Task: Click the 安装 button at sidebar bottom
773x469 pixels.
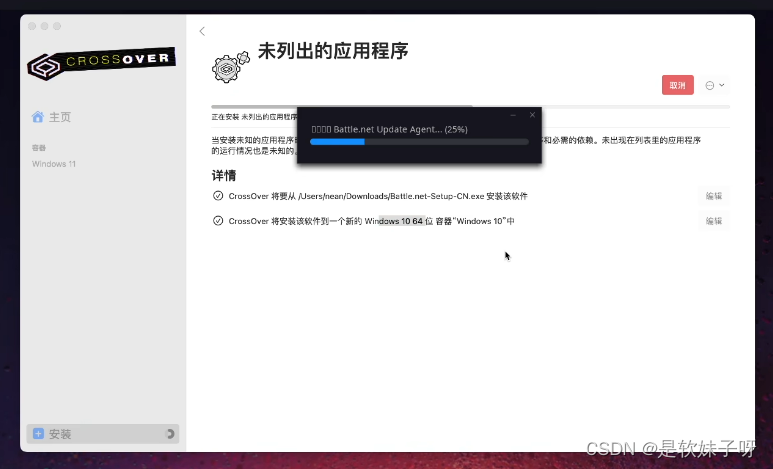Action: point(103,433)
